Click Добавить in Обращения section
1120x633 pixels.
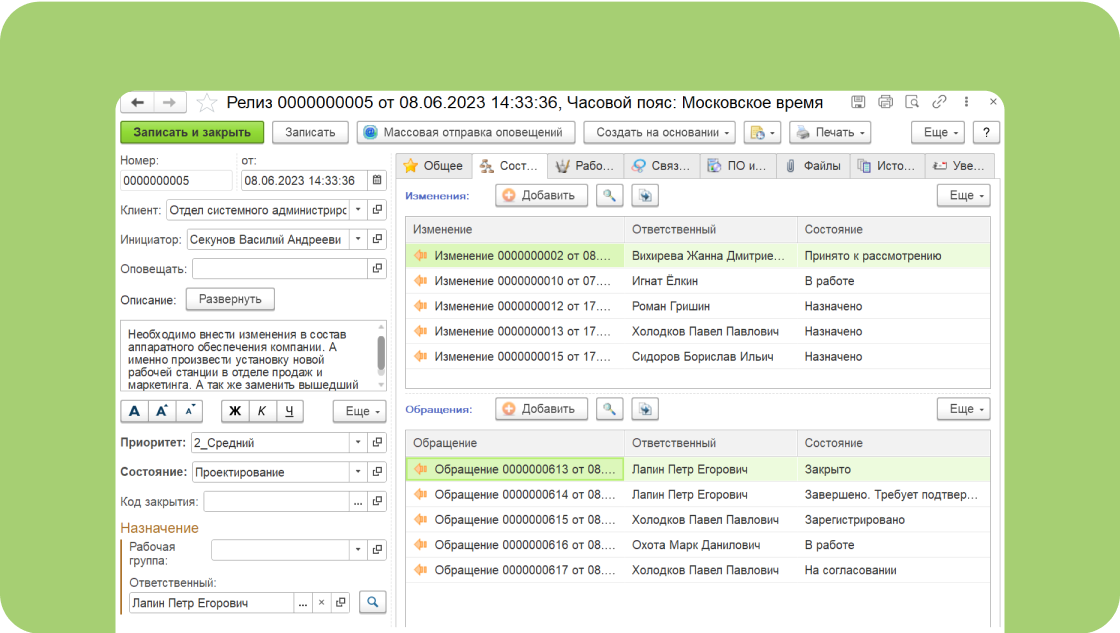[541, 409]
